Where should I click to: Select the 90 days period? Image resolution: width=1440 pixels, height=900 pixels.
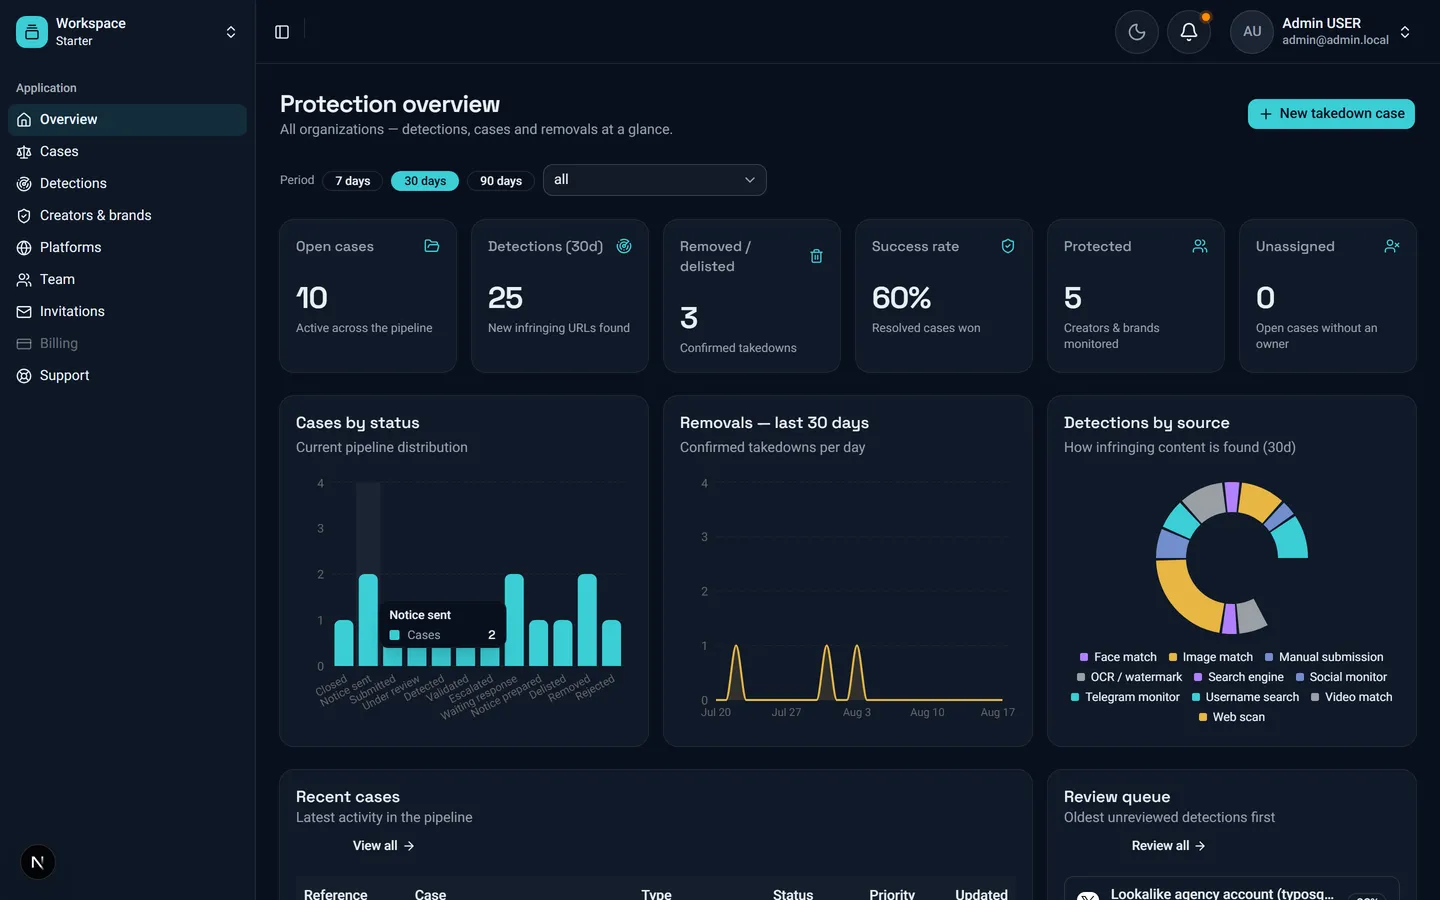click(501, 181)
